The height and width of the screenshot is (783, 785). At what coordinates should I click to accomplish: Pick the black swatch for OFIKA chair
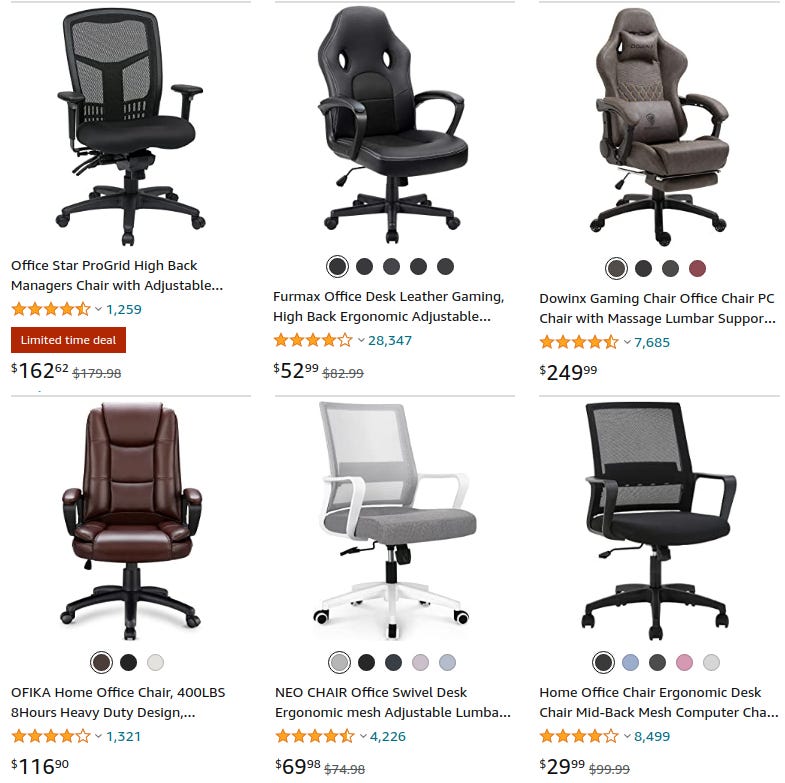[x=128, y=662]
